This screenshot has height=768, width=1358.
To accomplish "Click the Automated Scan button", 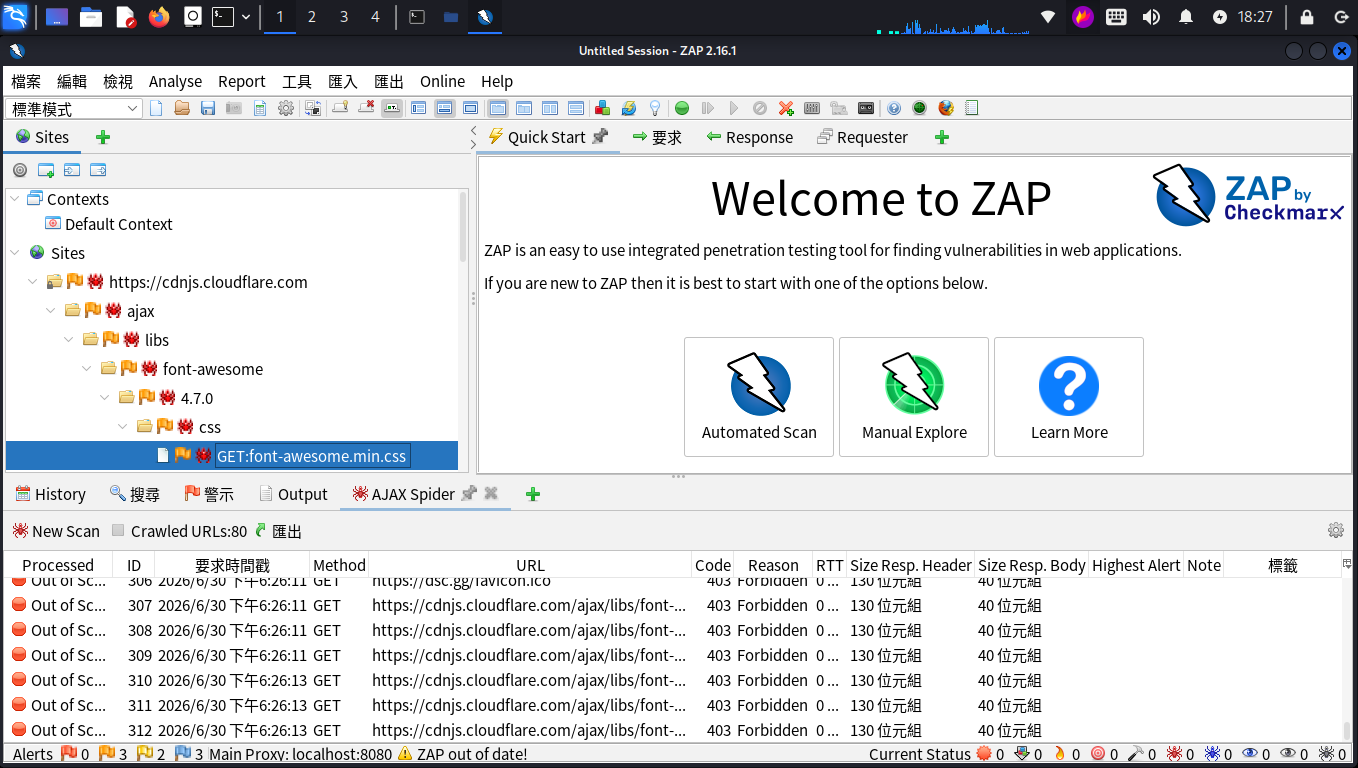I will (x=759, y=397).
